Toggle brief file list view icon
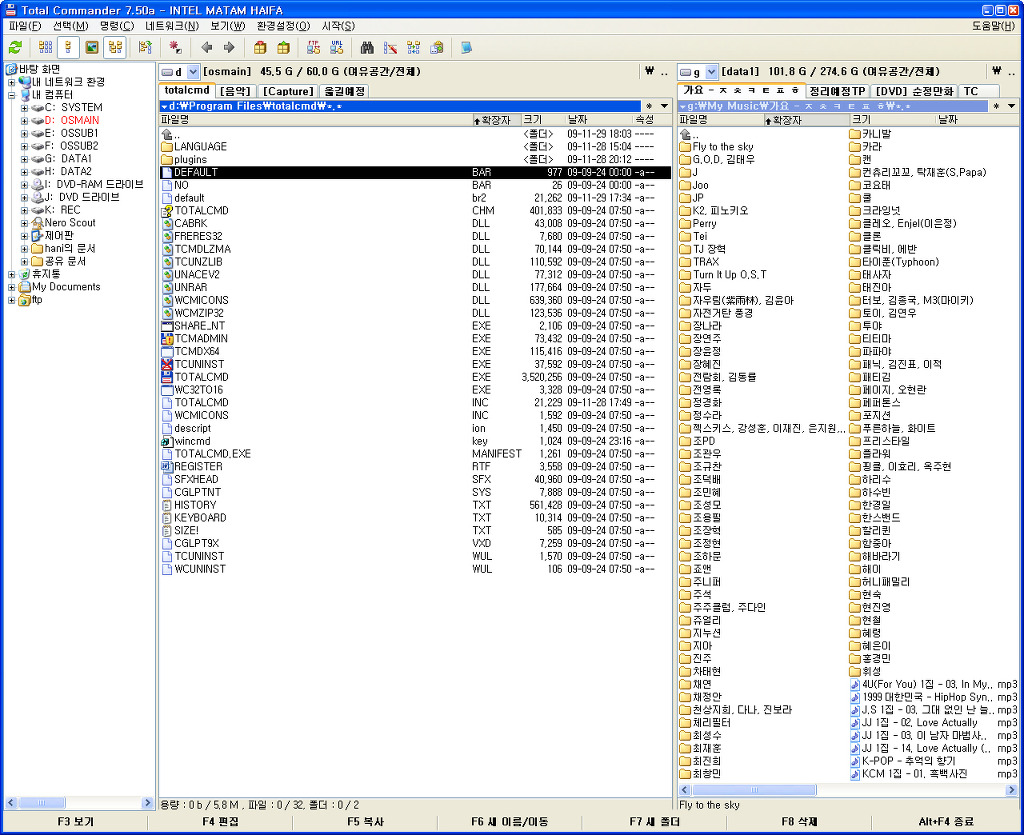 pyautogui.click(x=45, y=47)
